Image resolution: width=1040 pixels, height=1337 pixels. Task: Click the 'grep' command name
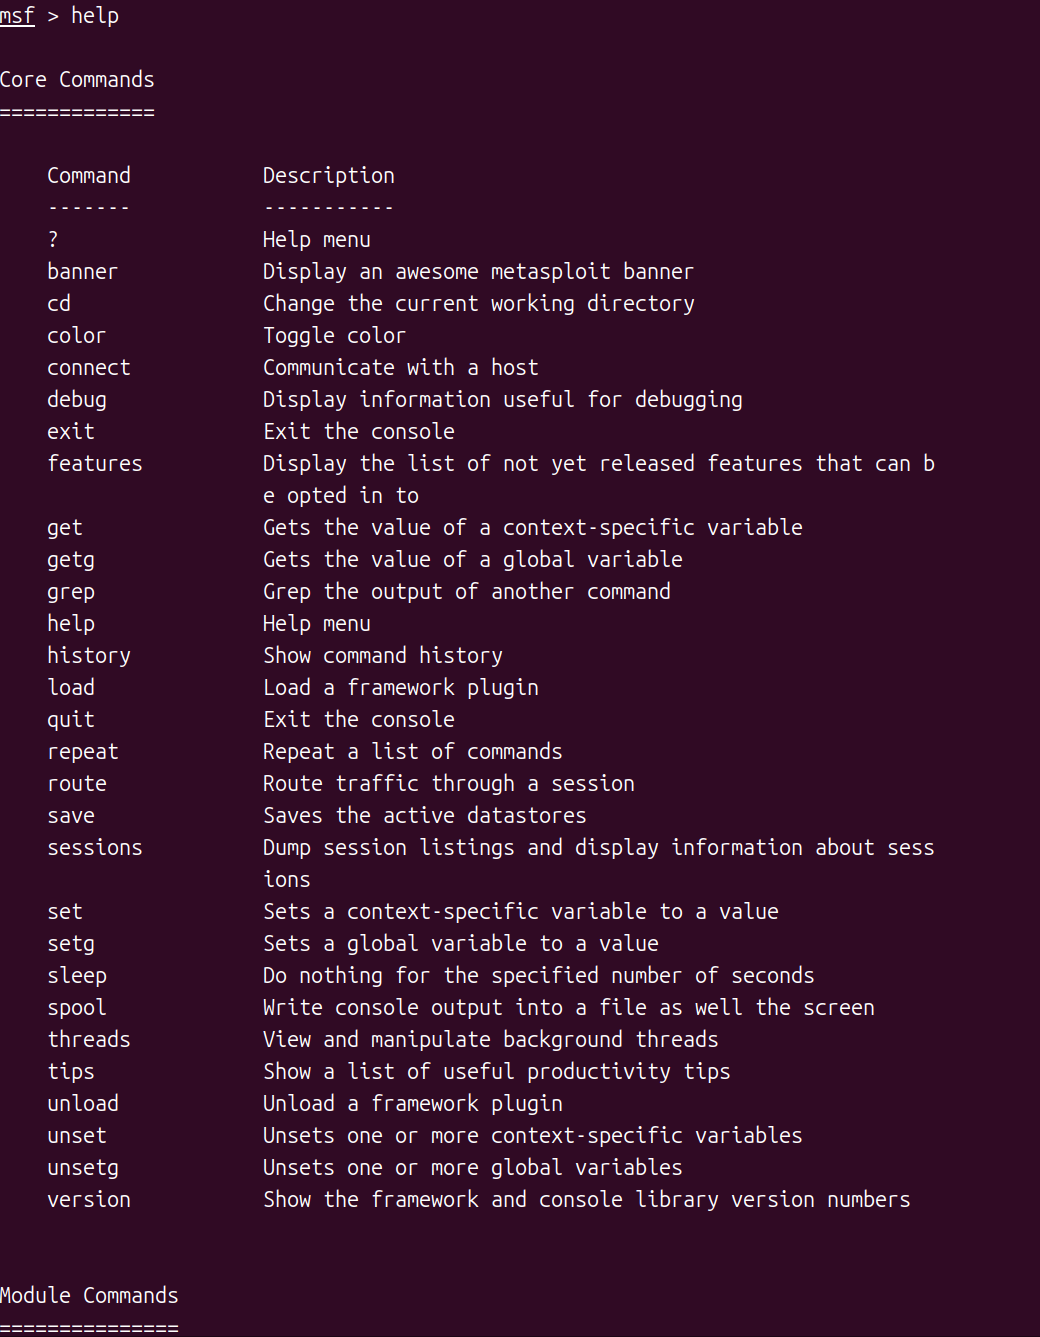click(x=71, y=592)
